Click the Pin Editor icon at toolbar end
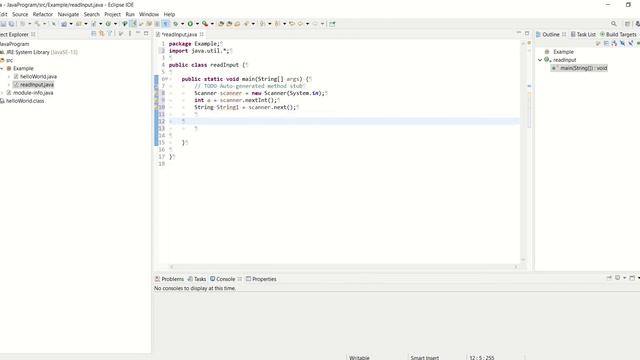This screenshot has width=640, height=360. (332, 24)
